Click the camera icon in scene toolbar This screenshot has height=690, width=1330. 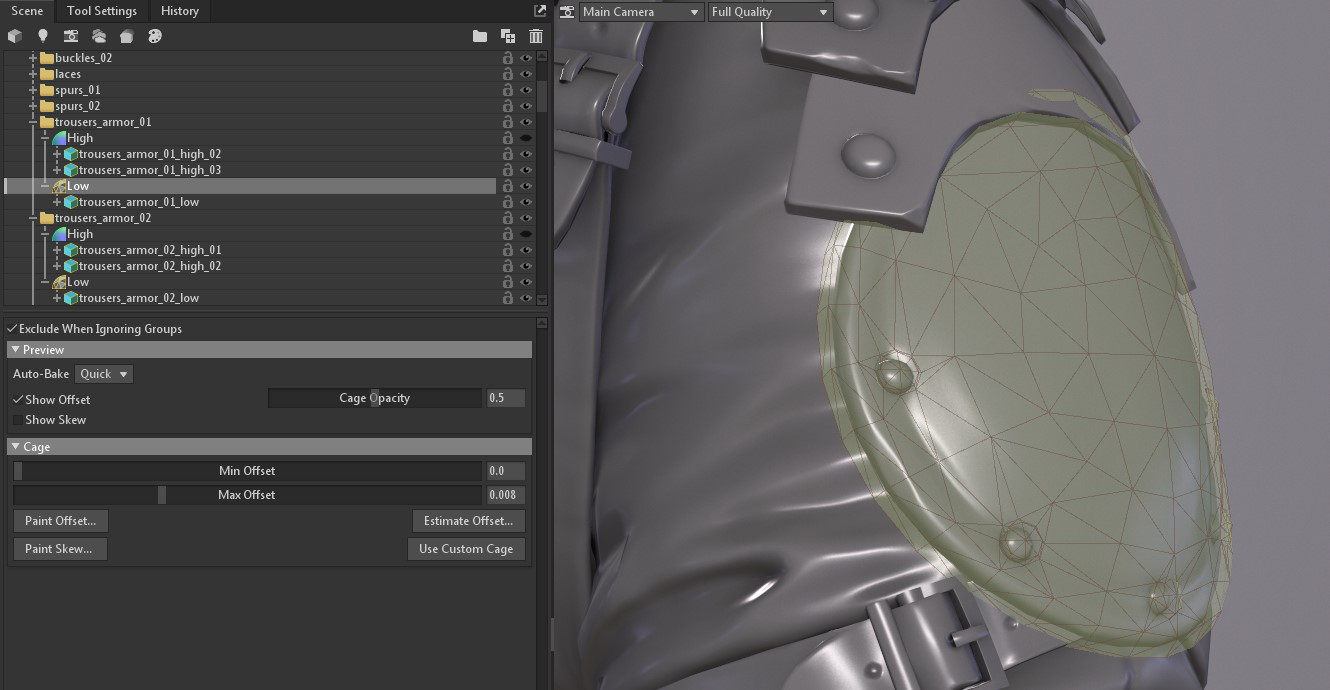71,36
